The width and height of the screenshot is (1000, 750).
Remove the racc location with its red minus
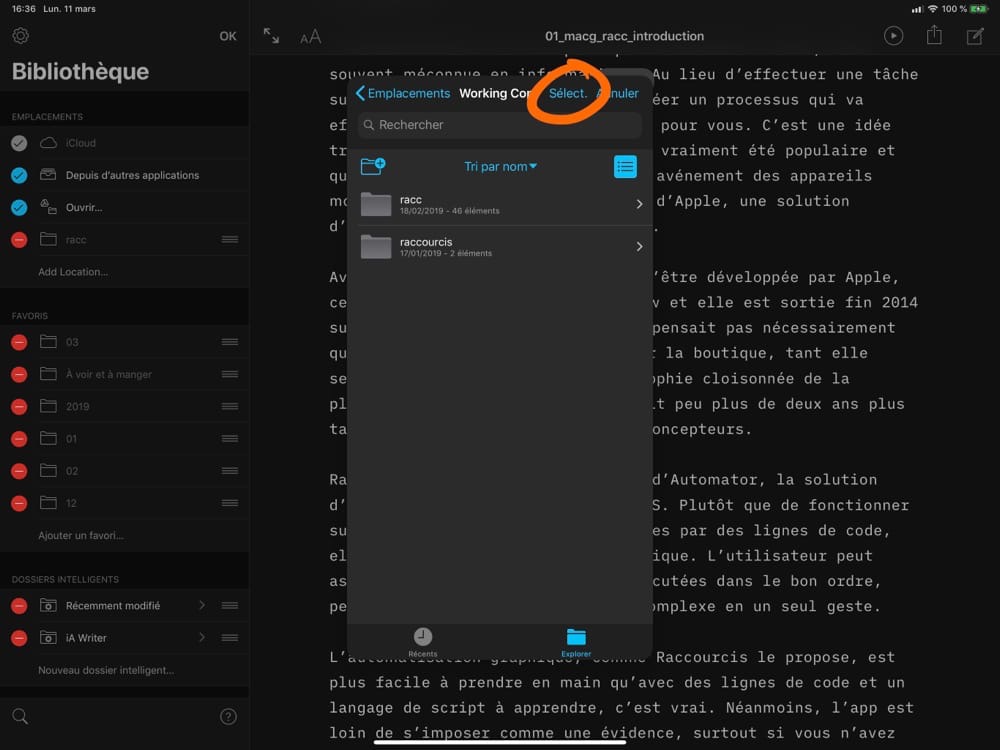[x=19, y=240]
